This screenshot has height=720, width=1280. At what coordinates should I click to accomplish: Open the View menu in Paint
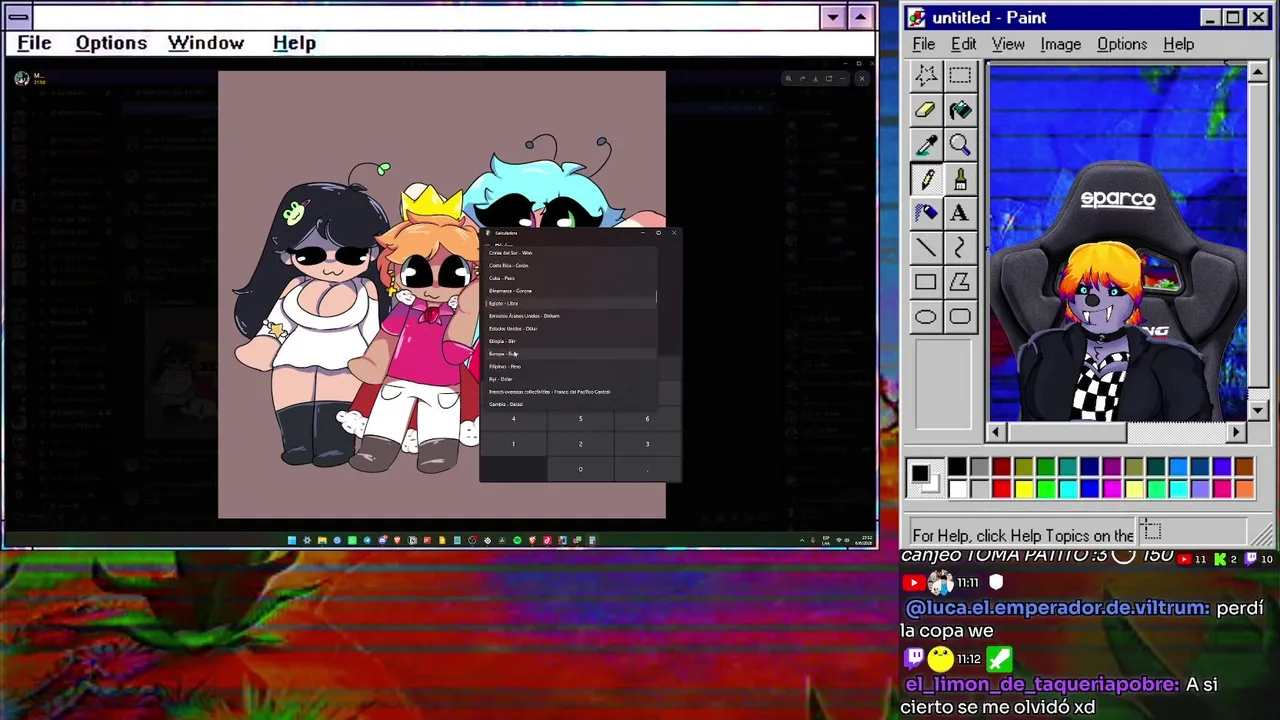click(1008, 44)
